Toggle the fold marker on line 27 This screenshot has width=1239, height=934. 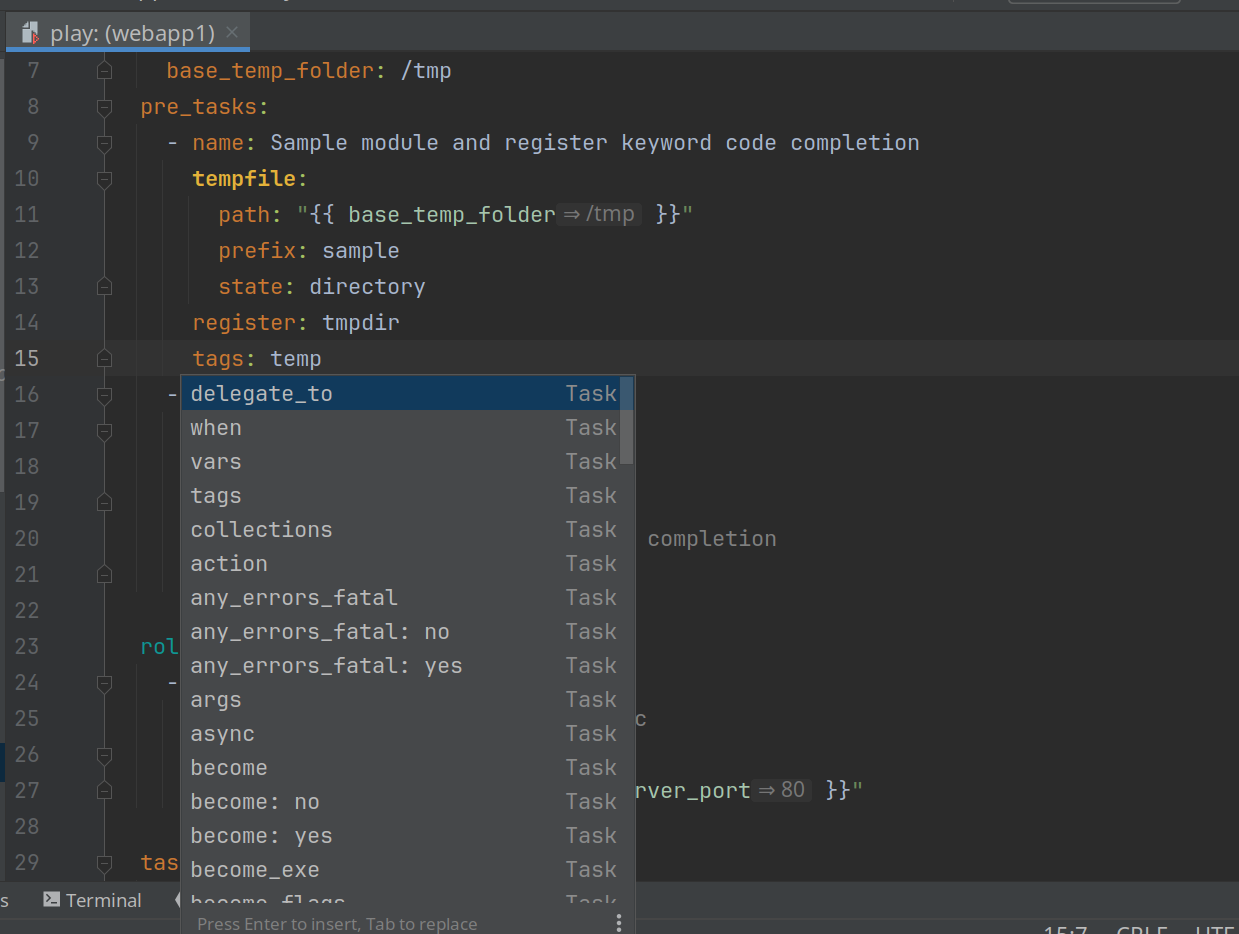[x=104, y=791]
